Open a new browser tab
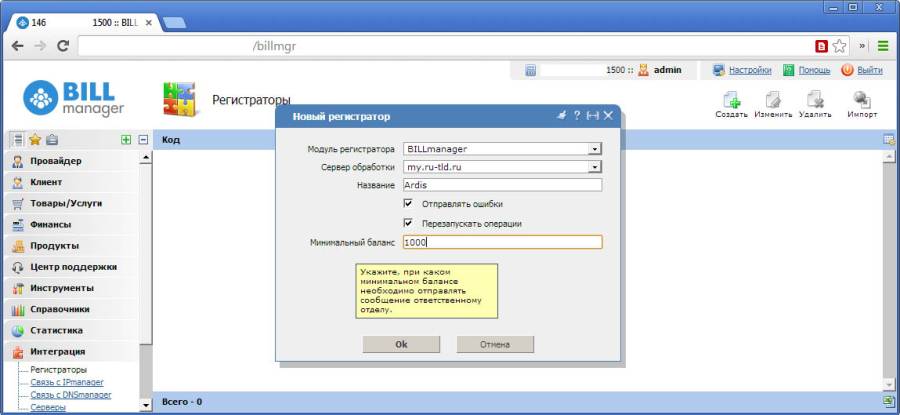The image size is (900, 415). pos(174,23)
